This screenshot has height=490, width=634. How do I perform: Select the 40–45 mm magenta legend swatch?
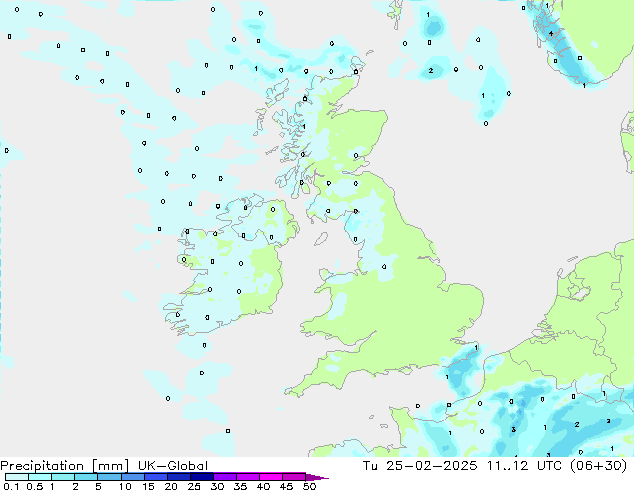[271, 477]
